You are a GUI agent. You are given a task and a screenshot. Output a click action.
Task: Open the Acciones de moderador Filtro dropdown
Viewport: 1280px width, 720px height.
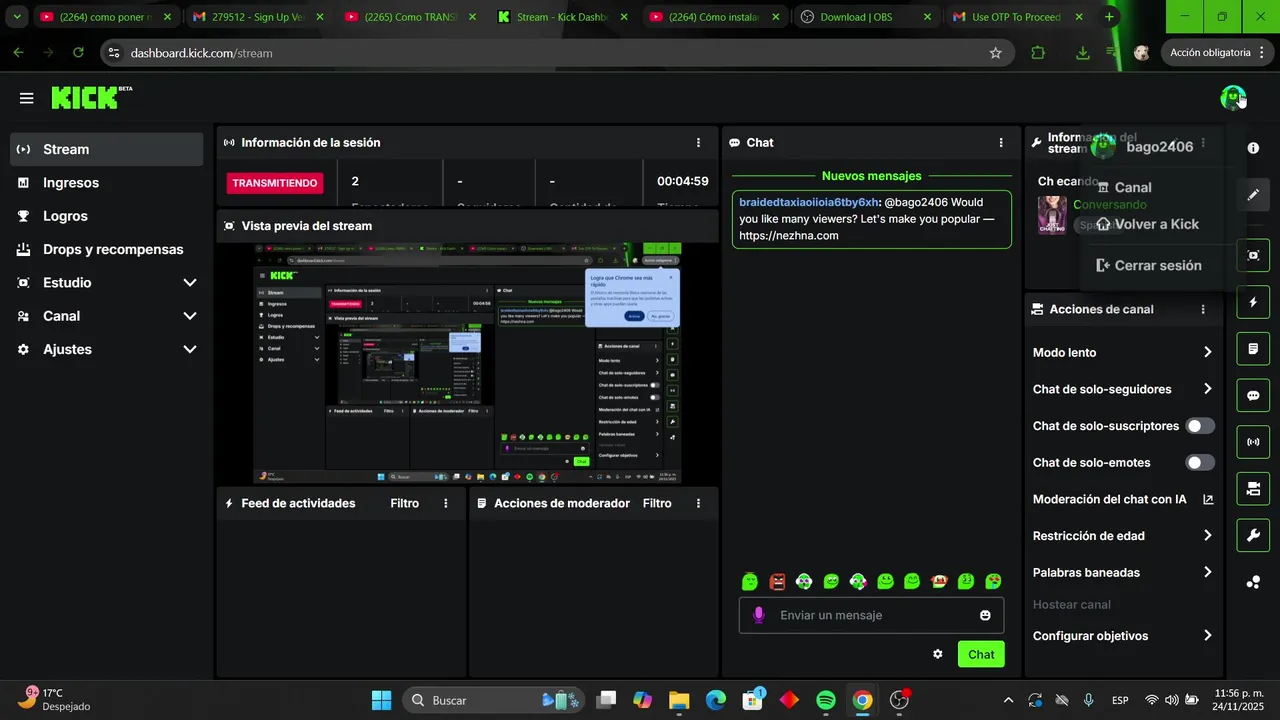657,503
